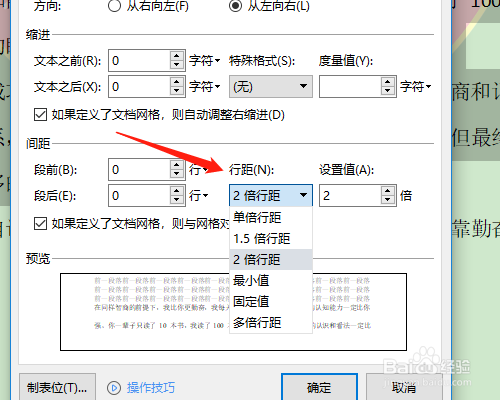Decrease the 文本之前(R) indent value with down arrow

177,65
